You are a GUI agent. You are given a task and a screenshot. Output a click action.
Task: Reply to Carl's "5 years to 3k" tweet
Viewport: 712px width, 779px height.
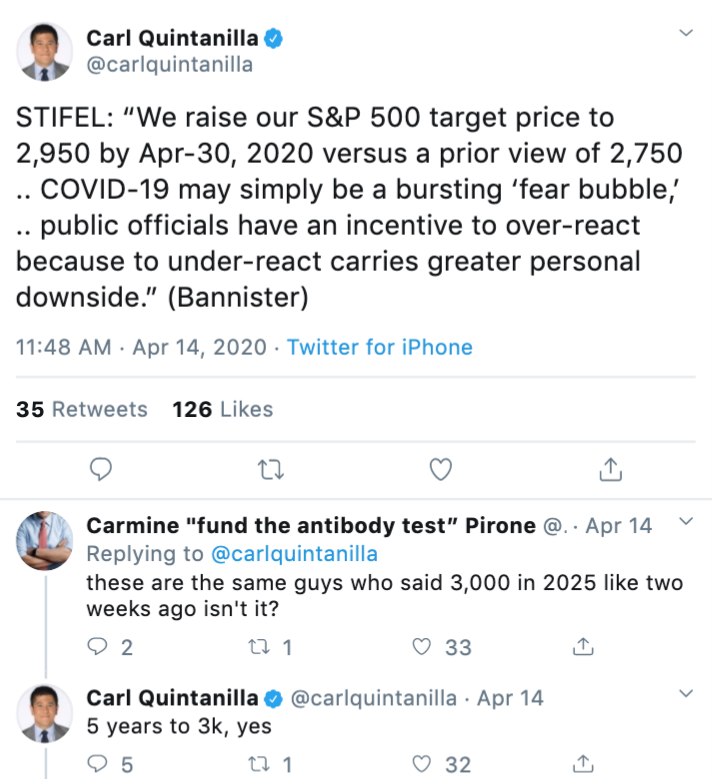[x=98, y=765]
